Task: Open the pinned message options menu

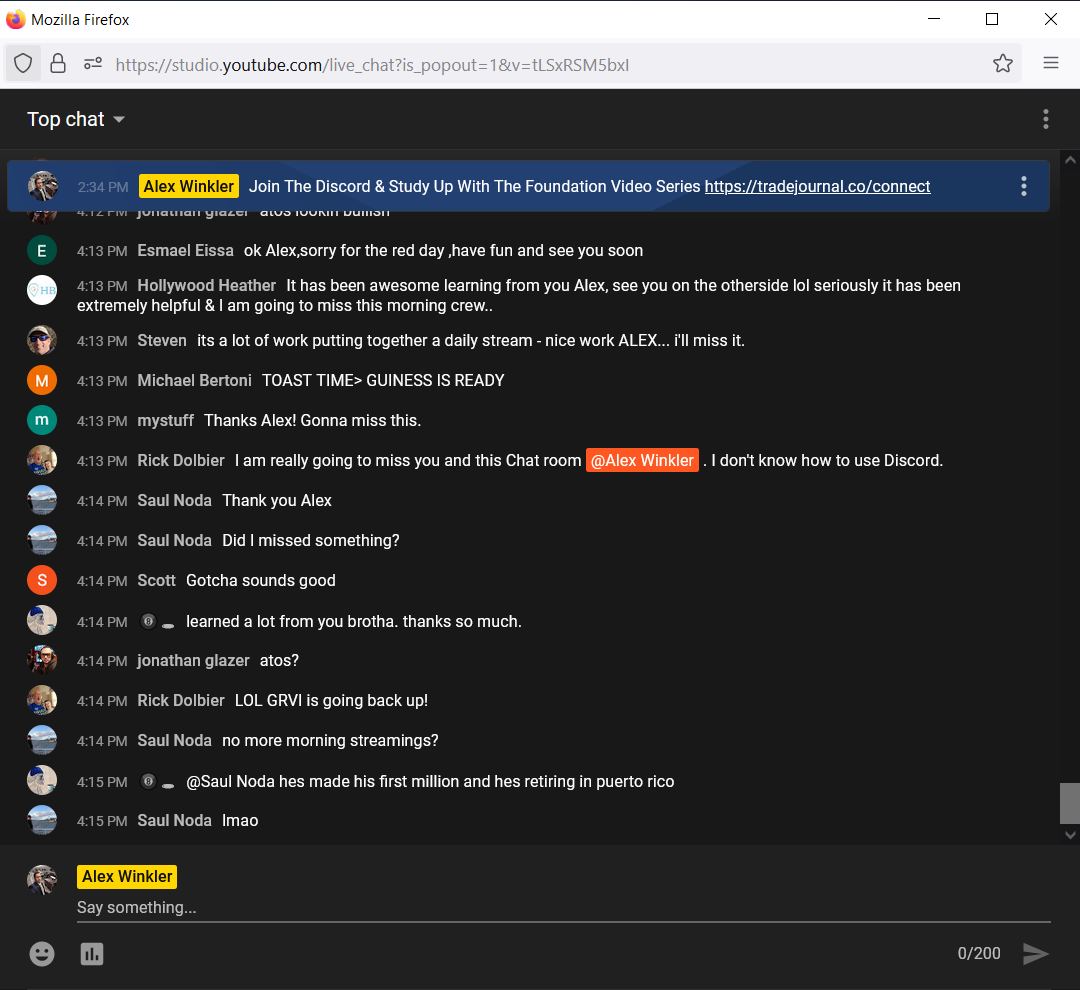Action: pos(1023,186)
